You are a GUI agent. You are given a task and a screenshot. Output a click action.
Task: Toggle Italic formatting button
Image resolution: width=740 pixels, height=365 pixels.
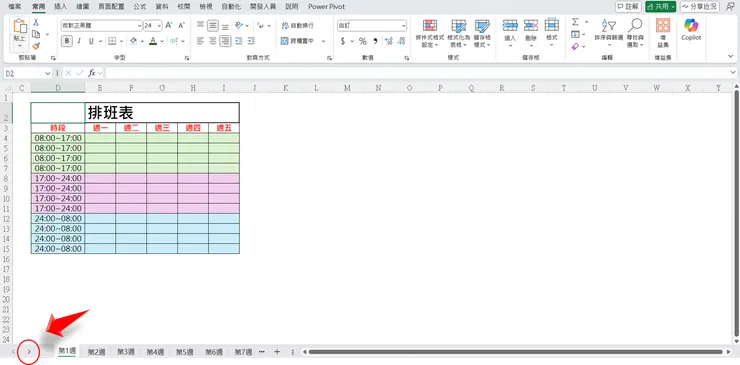(x=79, y=42)
